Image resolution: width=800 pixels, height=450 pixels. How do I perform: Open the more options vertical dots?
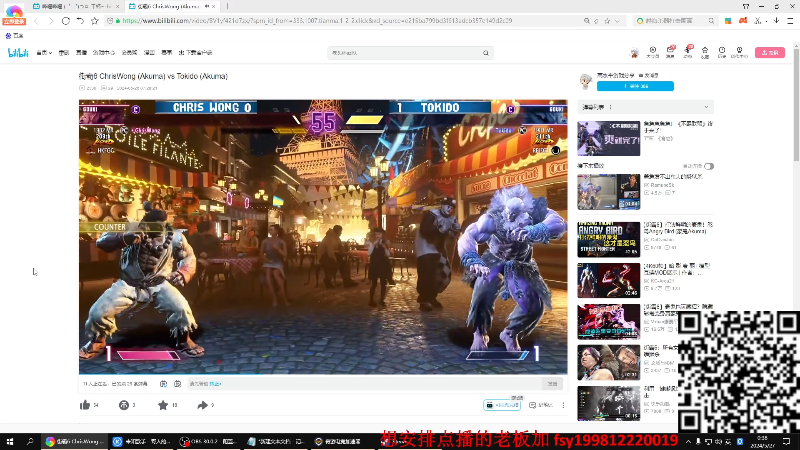tap(563, 405)
